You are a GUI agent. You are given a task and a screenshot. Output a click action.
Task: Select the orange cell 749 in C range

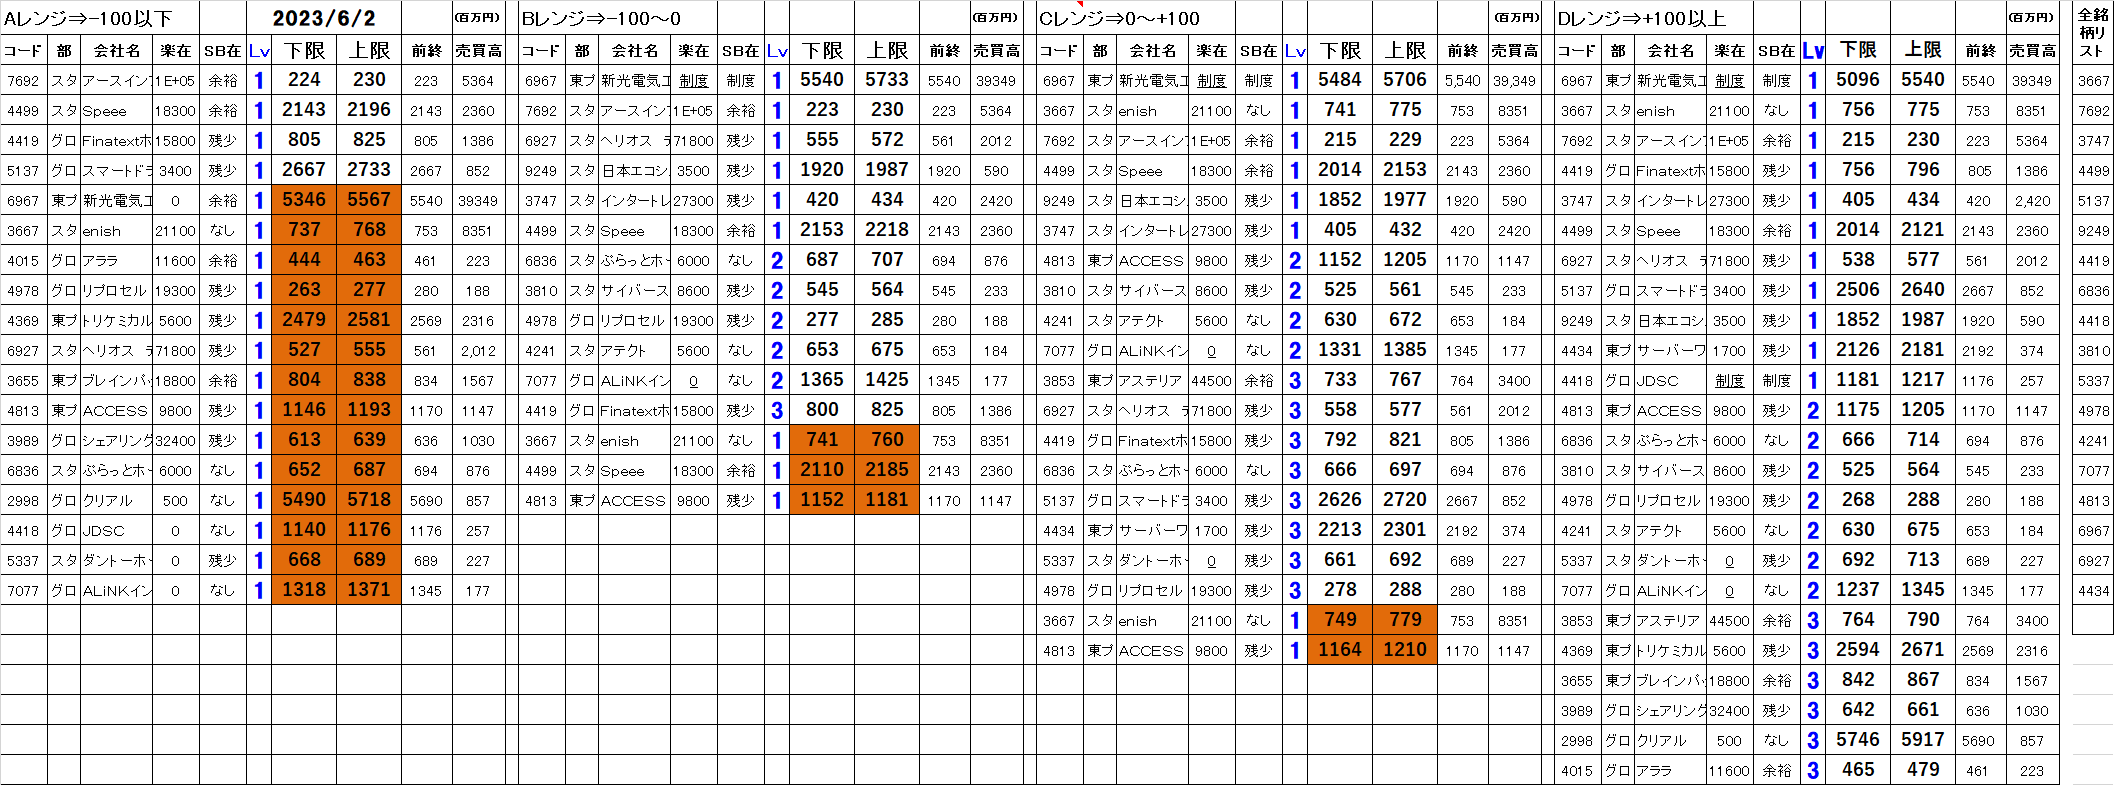[x=1340, y=620]
